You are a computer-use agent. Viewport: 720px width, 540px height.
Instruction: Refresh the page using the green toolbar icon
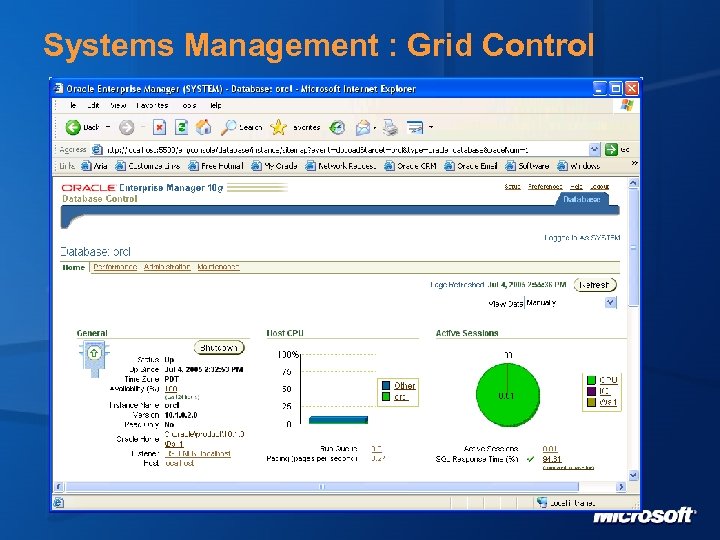pos(182,127)
